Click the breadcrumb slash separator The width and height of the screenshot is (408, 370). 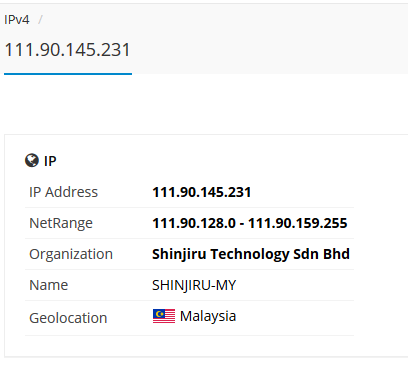pos(40,20)
